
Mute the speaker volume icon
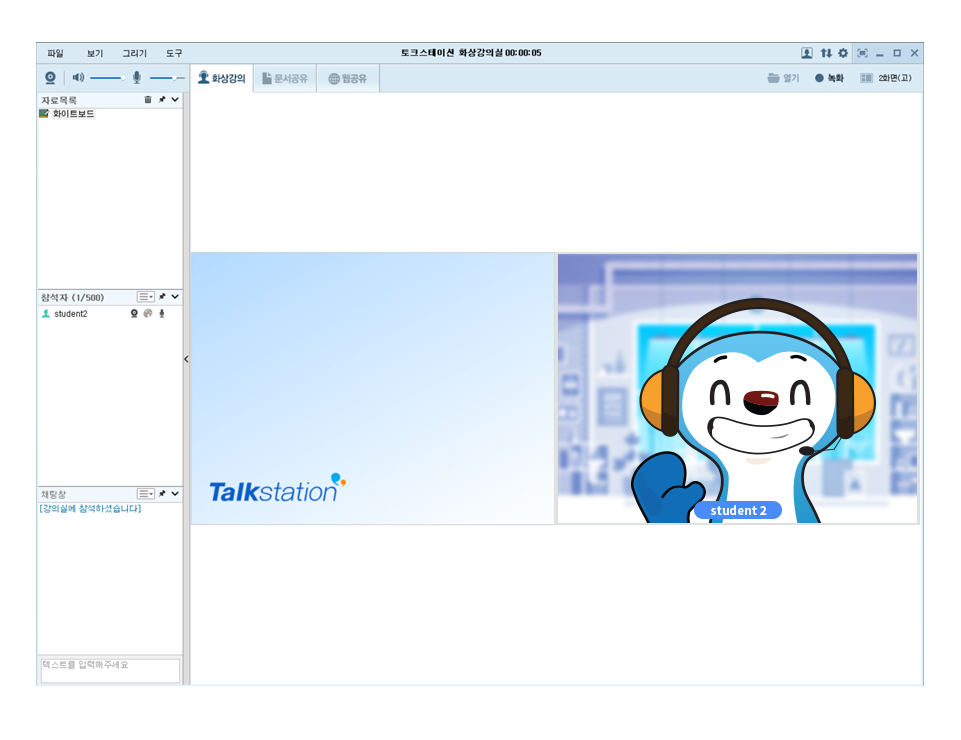[x=78, y=77]
